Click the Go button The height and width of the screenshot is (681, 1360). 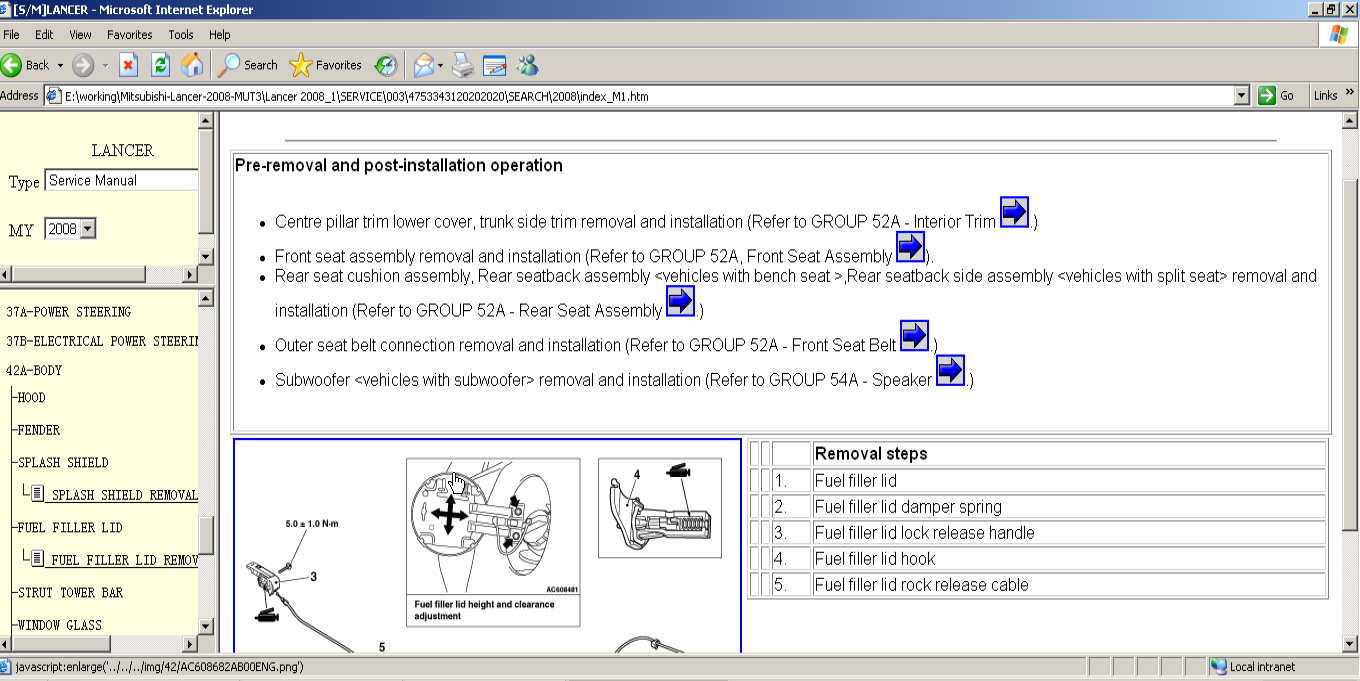(x=1279, y=96)
